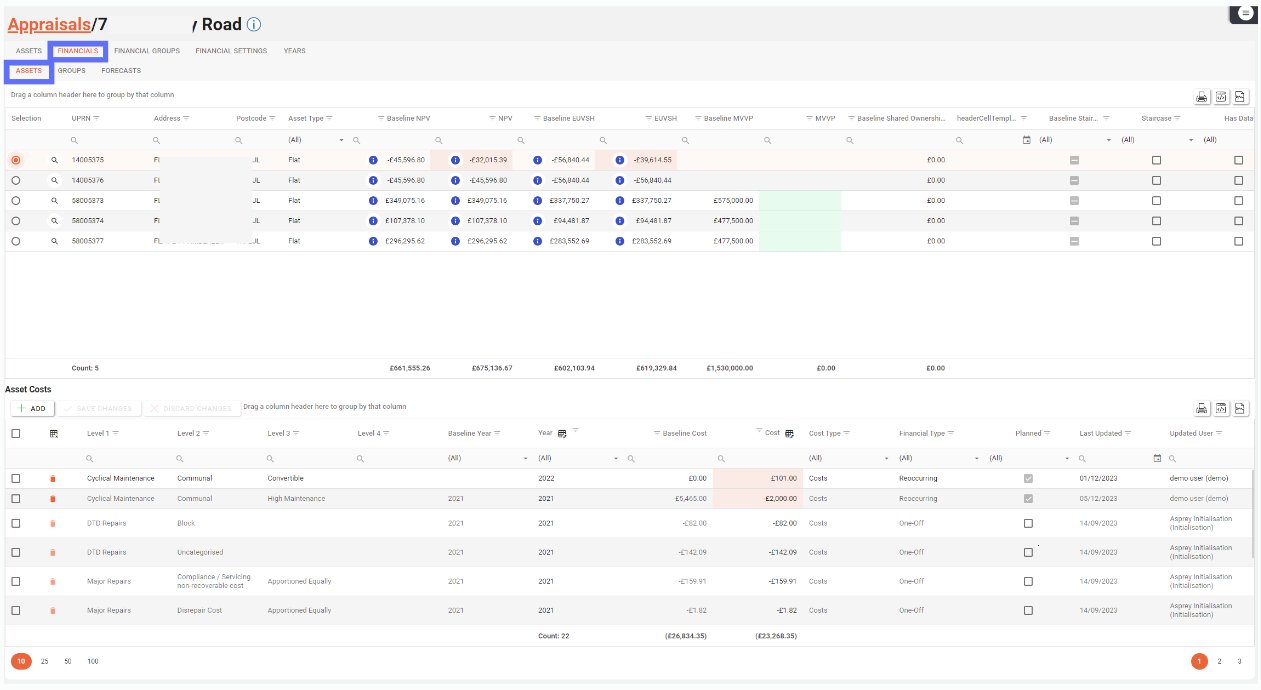The height and width of the screenshot is (690, 1261).
Task: Print the assets grid using its printer icon
Action: click(1201, 97)
